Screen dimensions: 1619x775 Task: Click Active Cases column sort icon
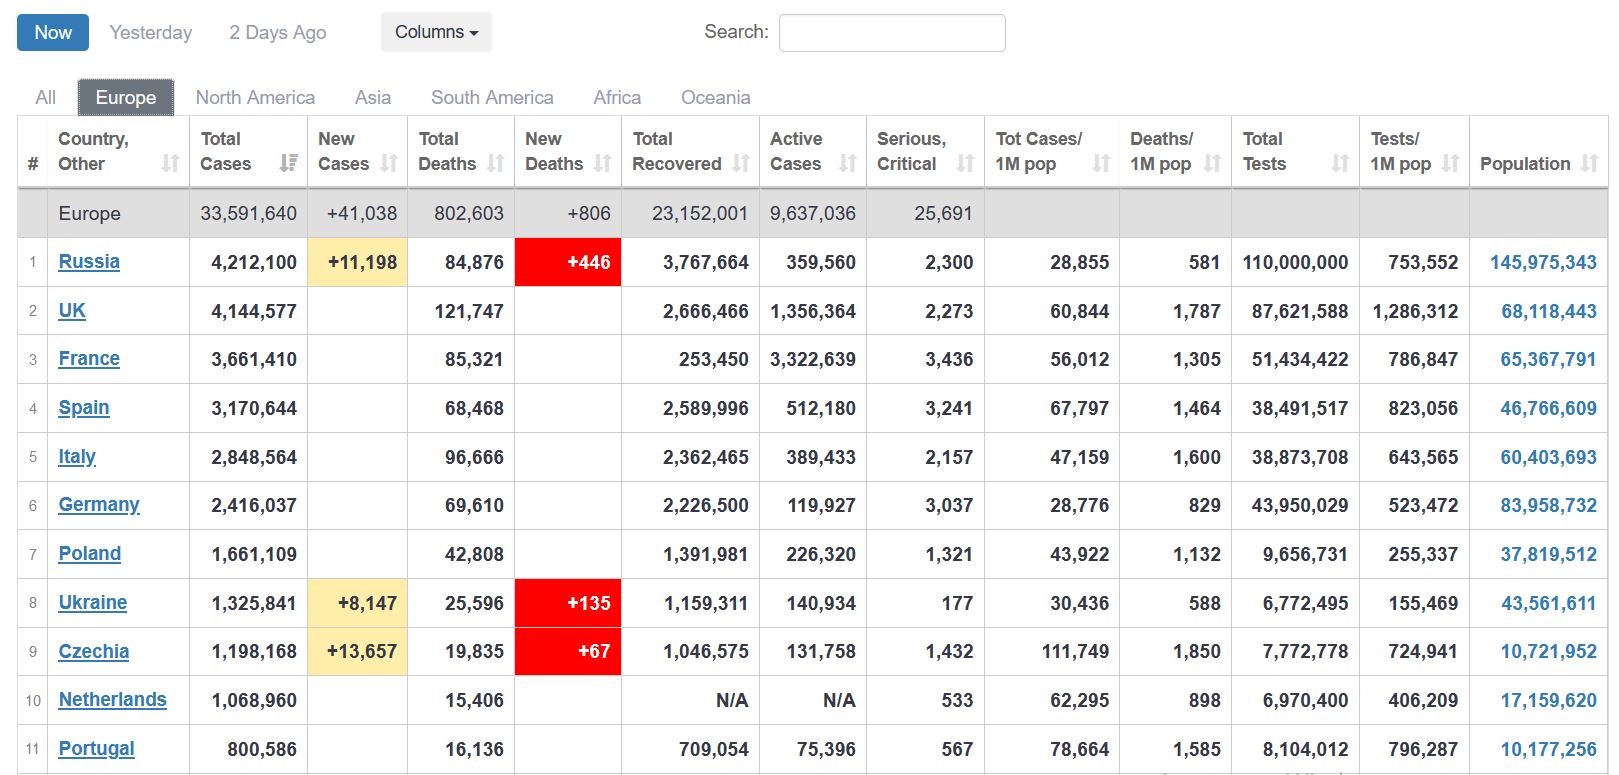[x=848, y=163]
